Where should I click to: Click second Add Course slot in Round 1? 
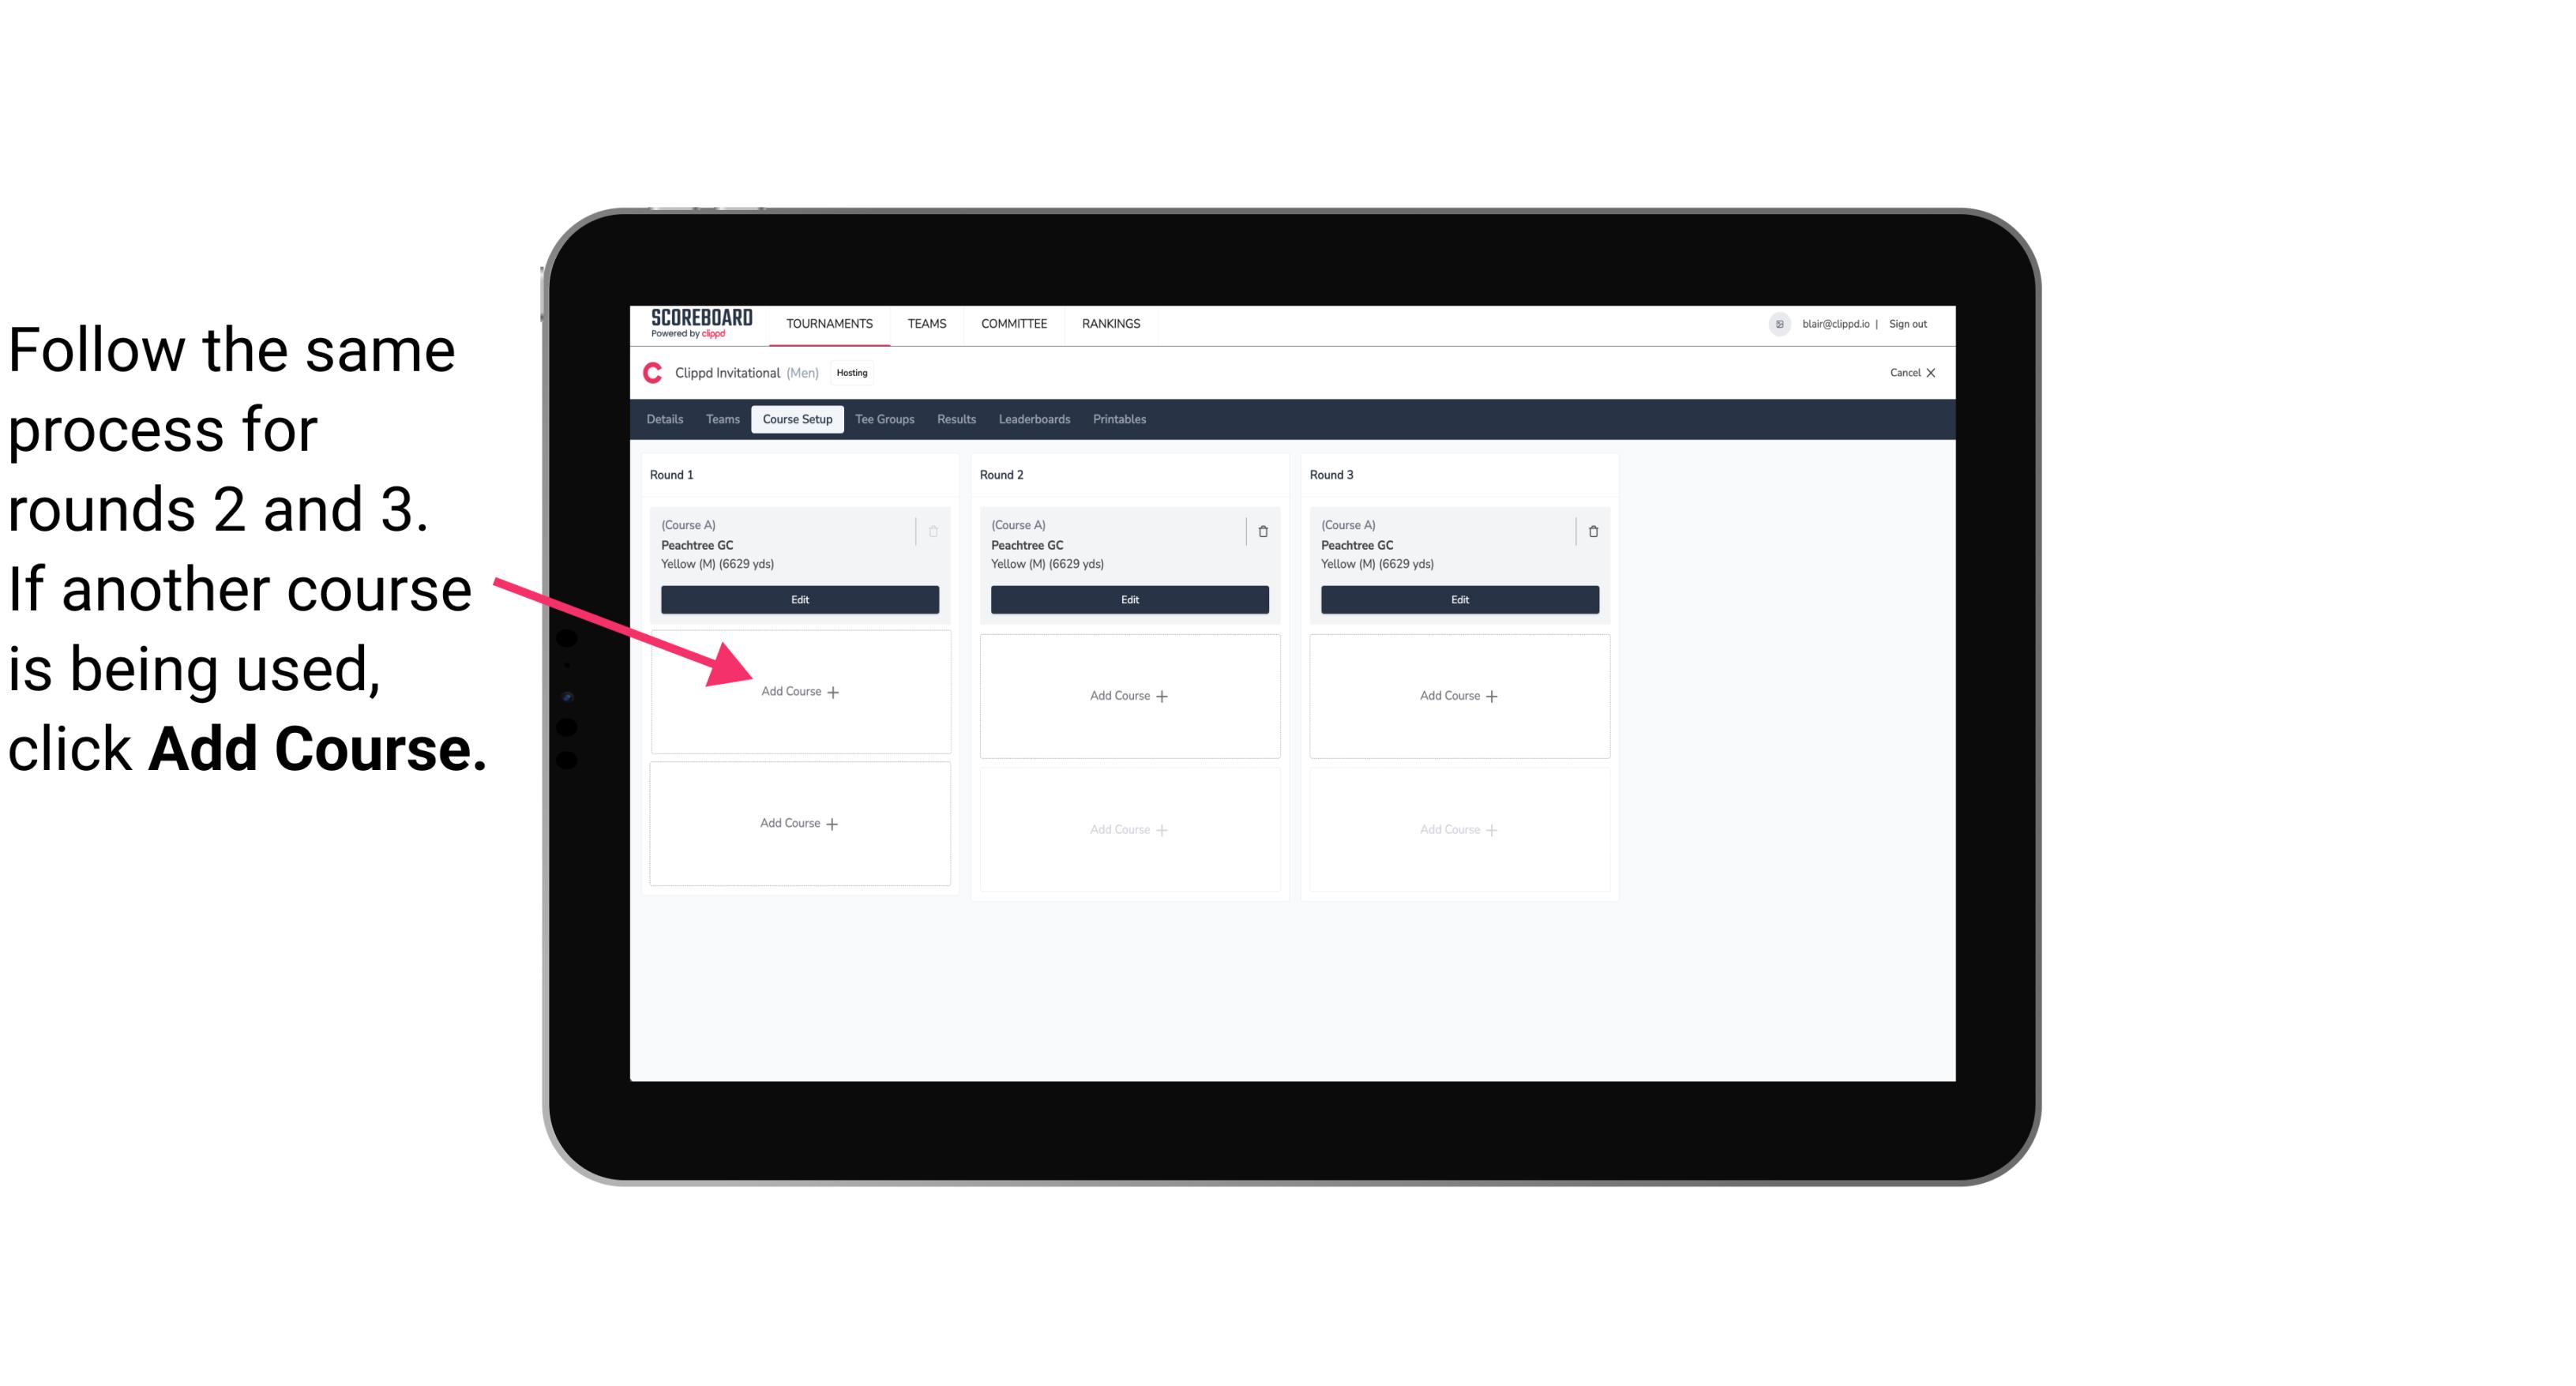click(797, 823)
